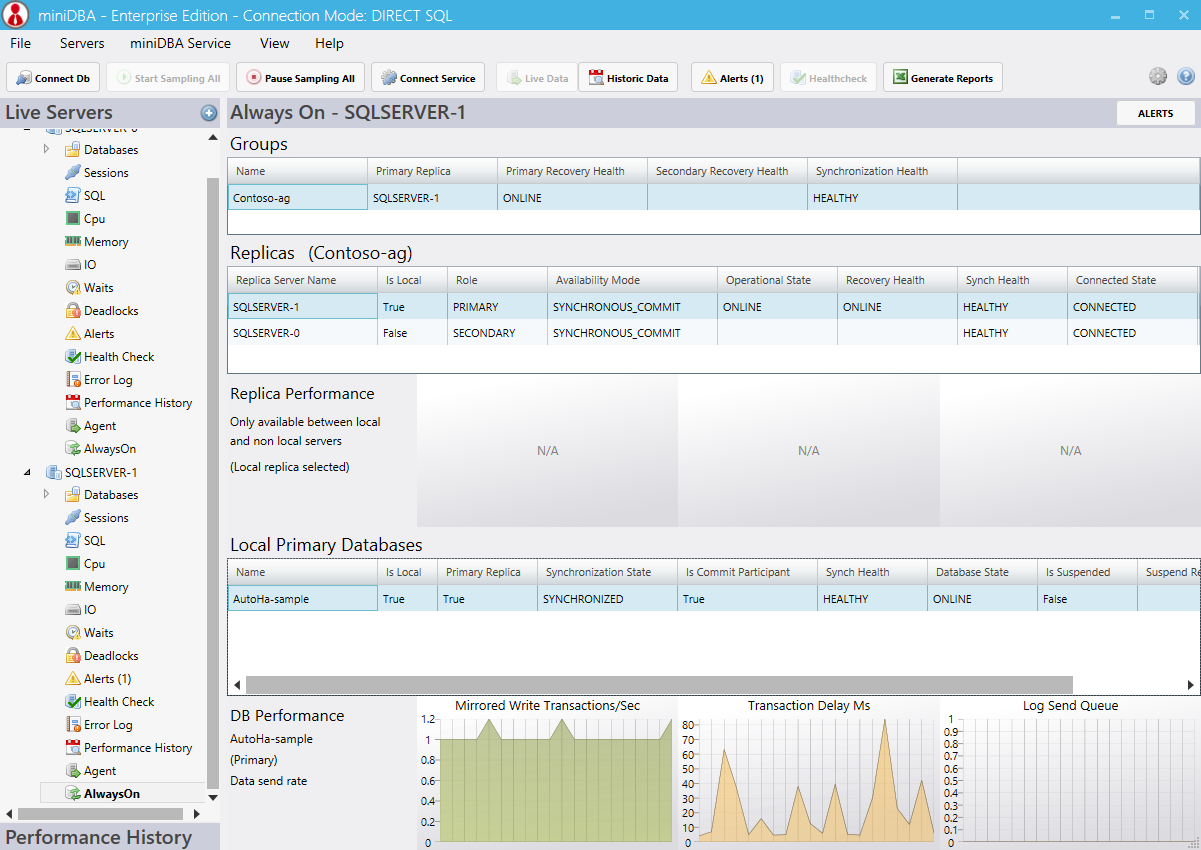Image resolution: width=1201 pixels, height=850 pixels.
Task: Open Memory under SQLSERVER-1
Action: click(x=96, y=587)
